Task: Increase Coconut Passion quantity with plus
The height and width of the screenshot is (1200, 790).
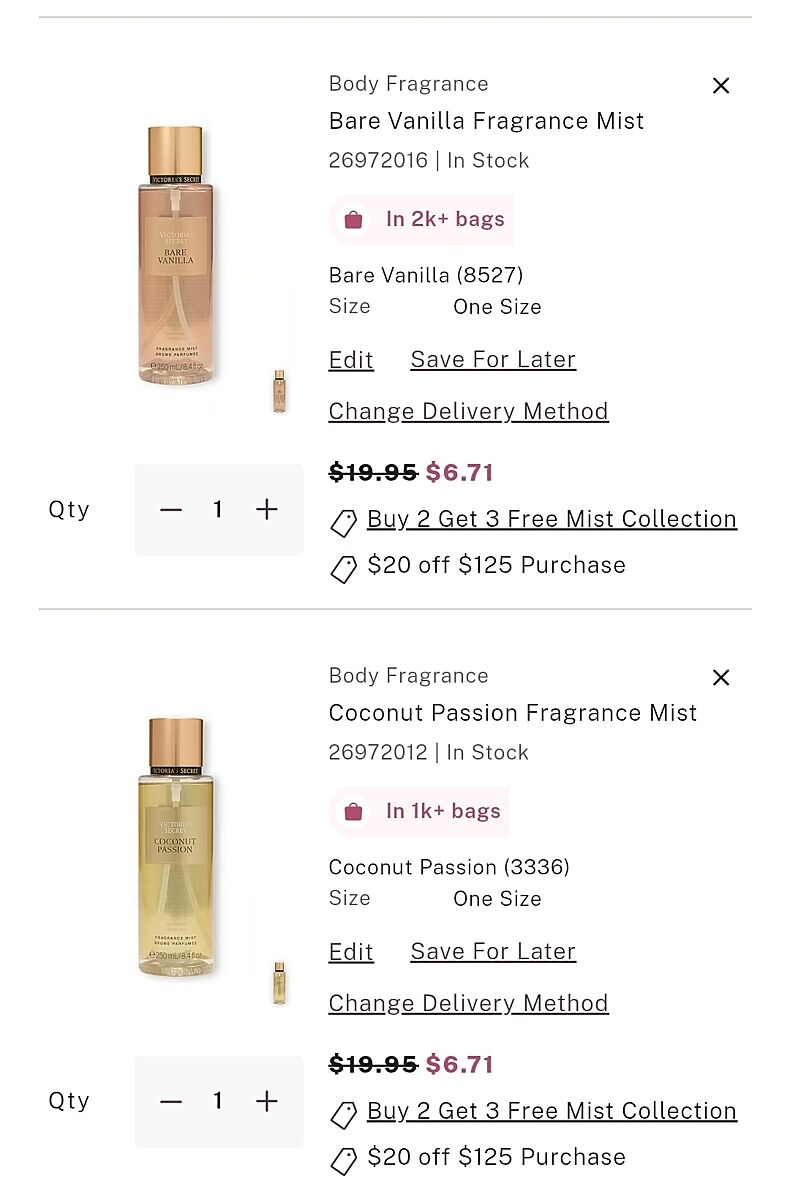Action: pyautogui.click(x=266, y=1102)
